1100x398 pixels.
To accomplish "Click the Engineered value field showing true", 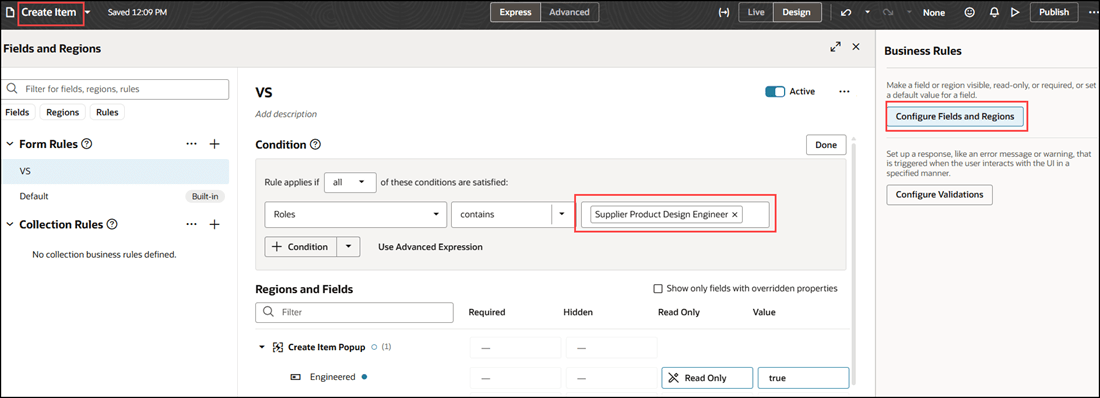I will (803, 378).
